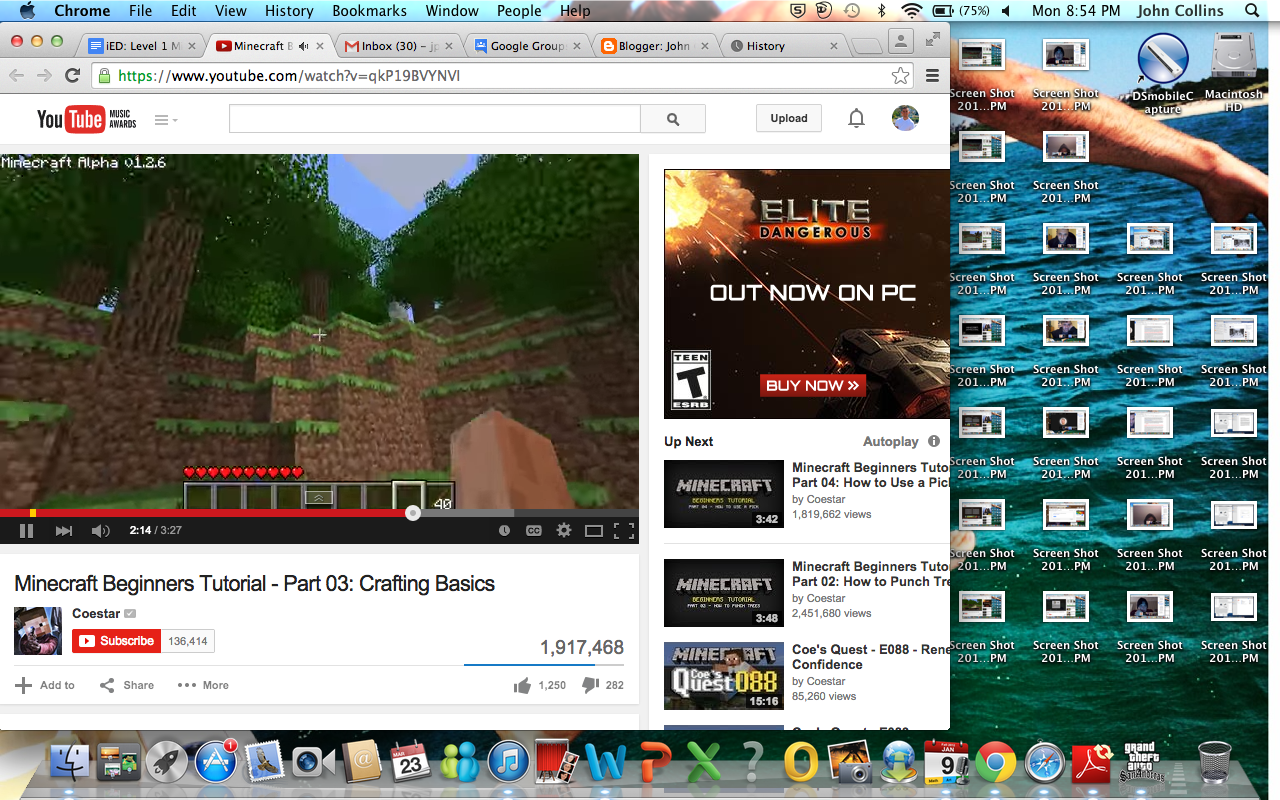1280x800 pixels.
Task: Open Part 04 How to Use a Pick video thumbnail
Action: [724, 494]
